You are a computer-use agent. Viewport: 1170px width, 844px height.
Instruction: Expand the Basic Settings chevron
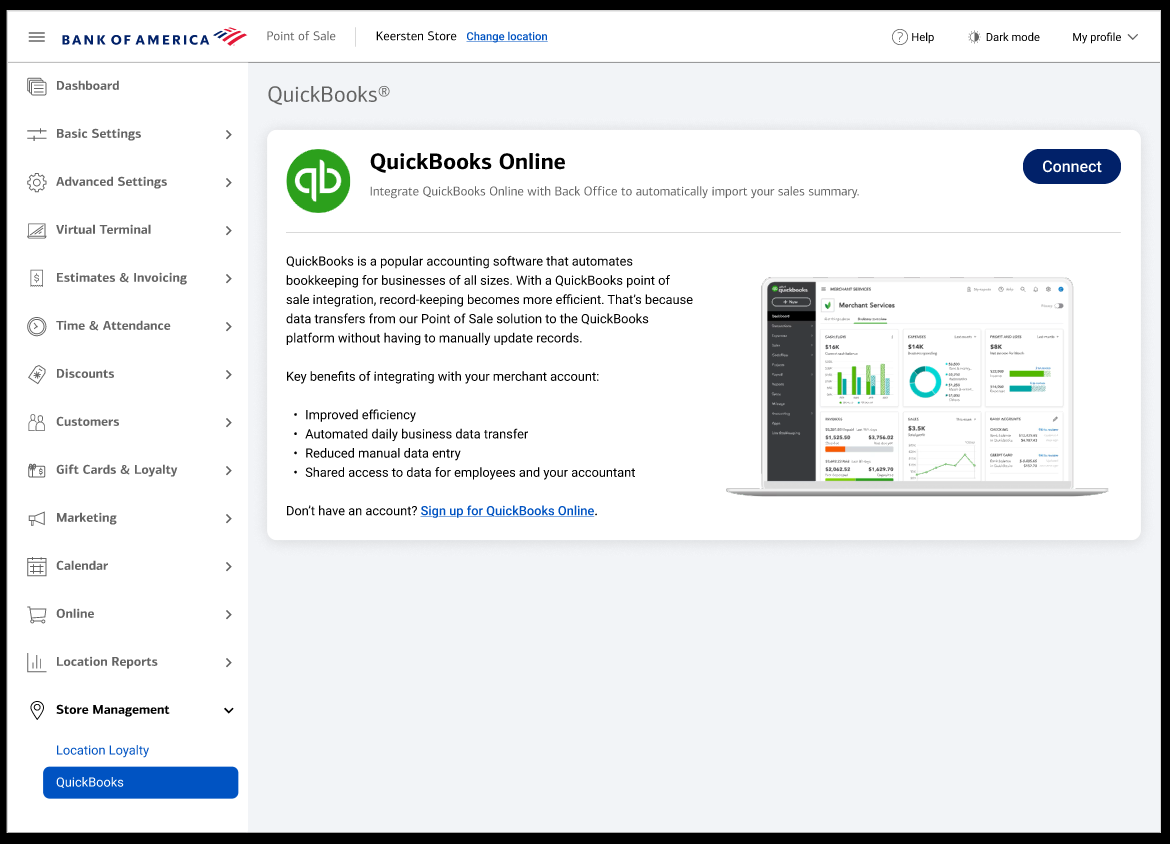pyautogui.click(x=228, y=134)
